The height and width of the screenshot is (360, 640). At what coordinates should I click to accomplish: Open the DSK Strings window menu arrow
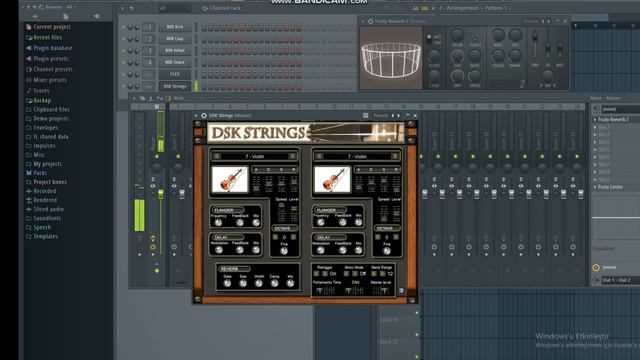click(x=196, y=116)
